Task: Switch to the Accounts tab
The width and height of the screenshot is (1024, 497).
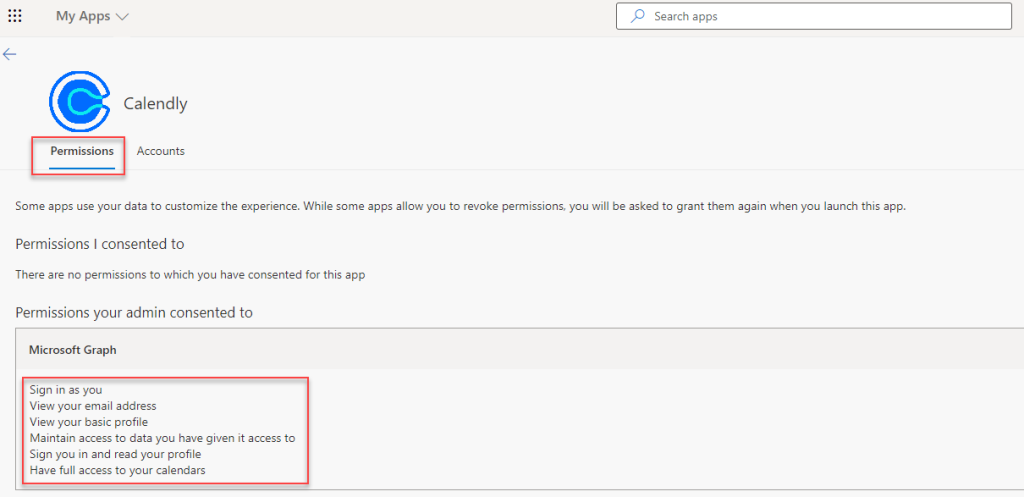Action: pyautogui.click(x=161, y=152)
